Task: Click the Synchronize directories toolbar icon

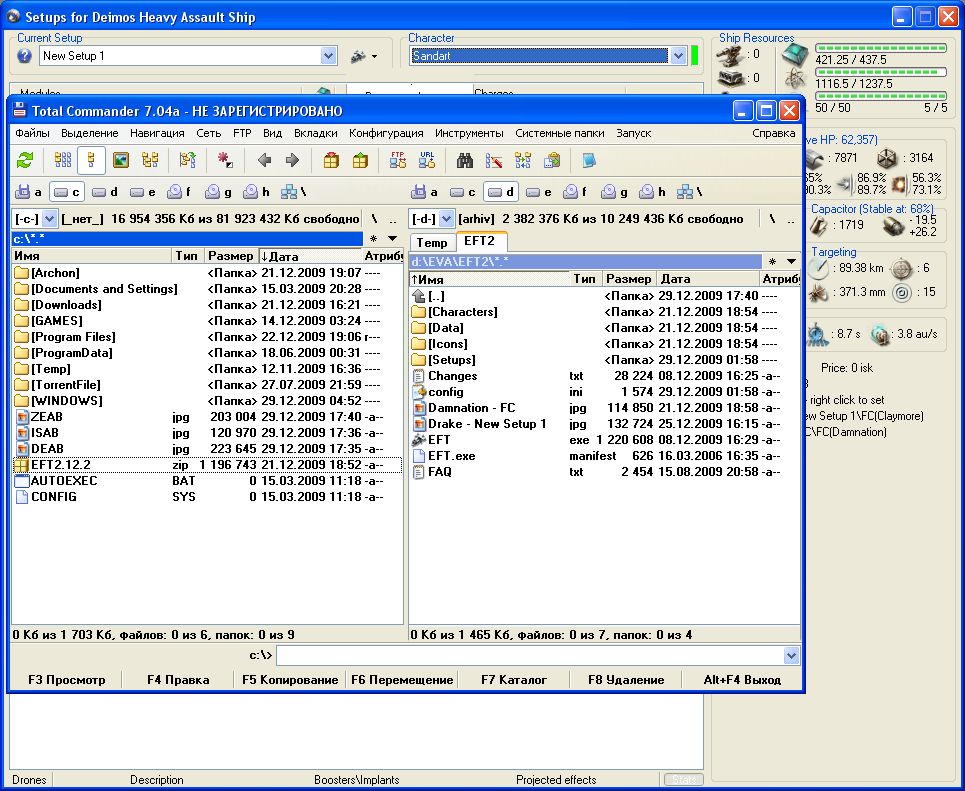Action: pos(522,160)
